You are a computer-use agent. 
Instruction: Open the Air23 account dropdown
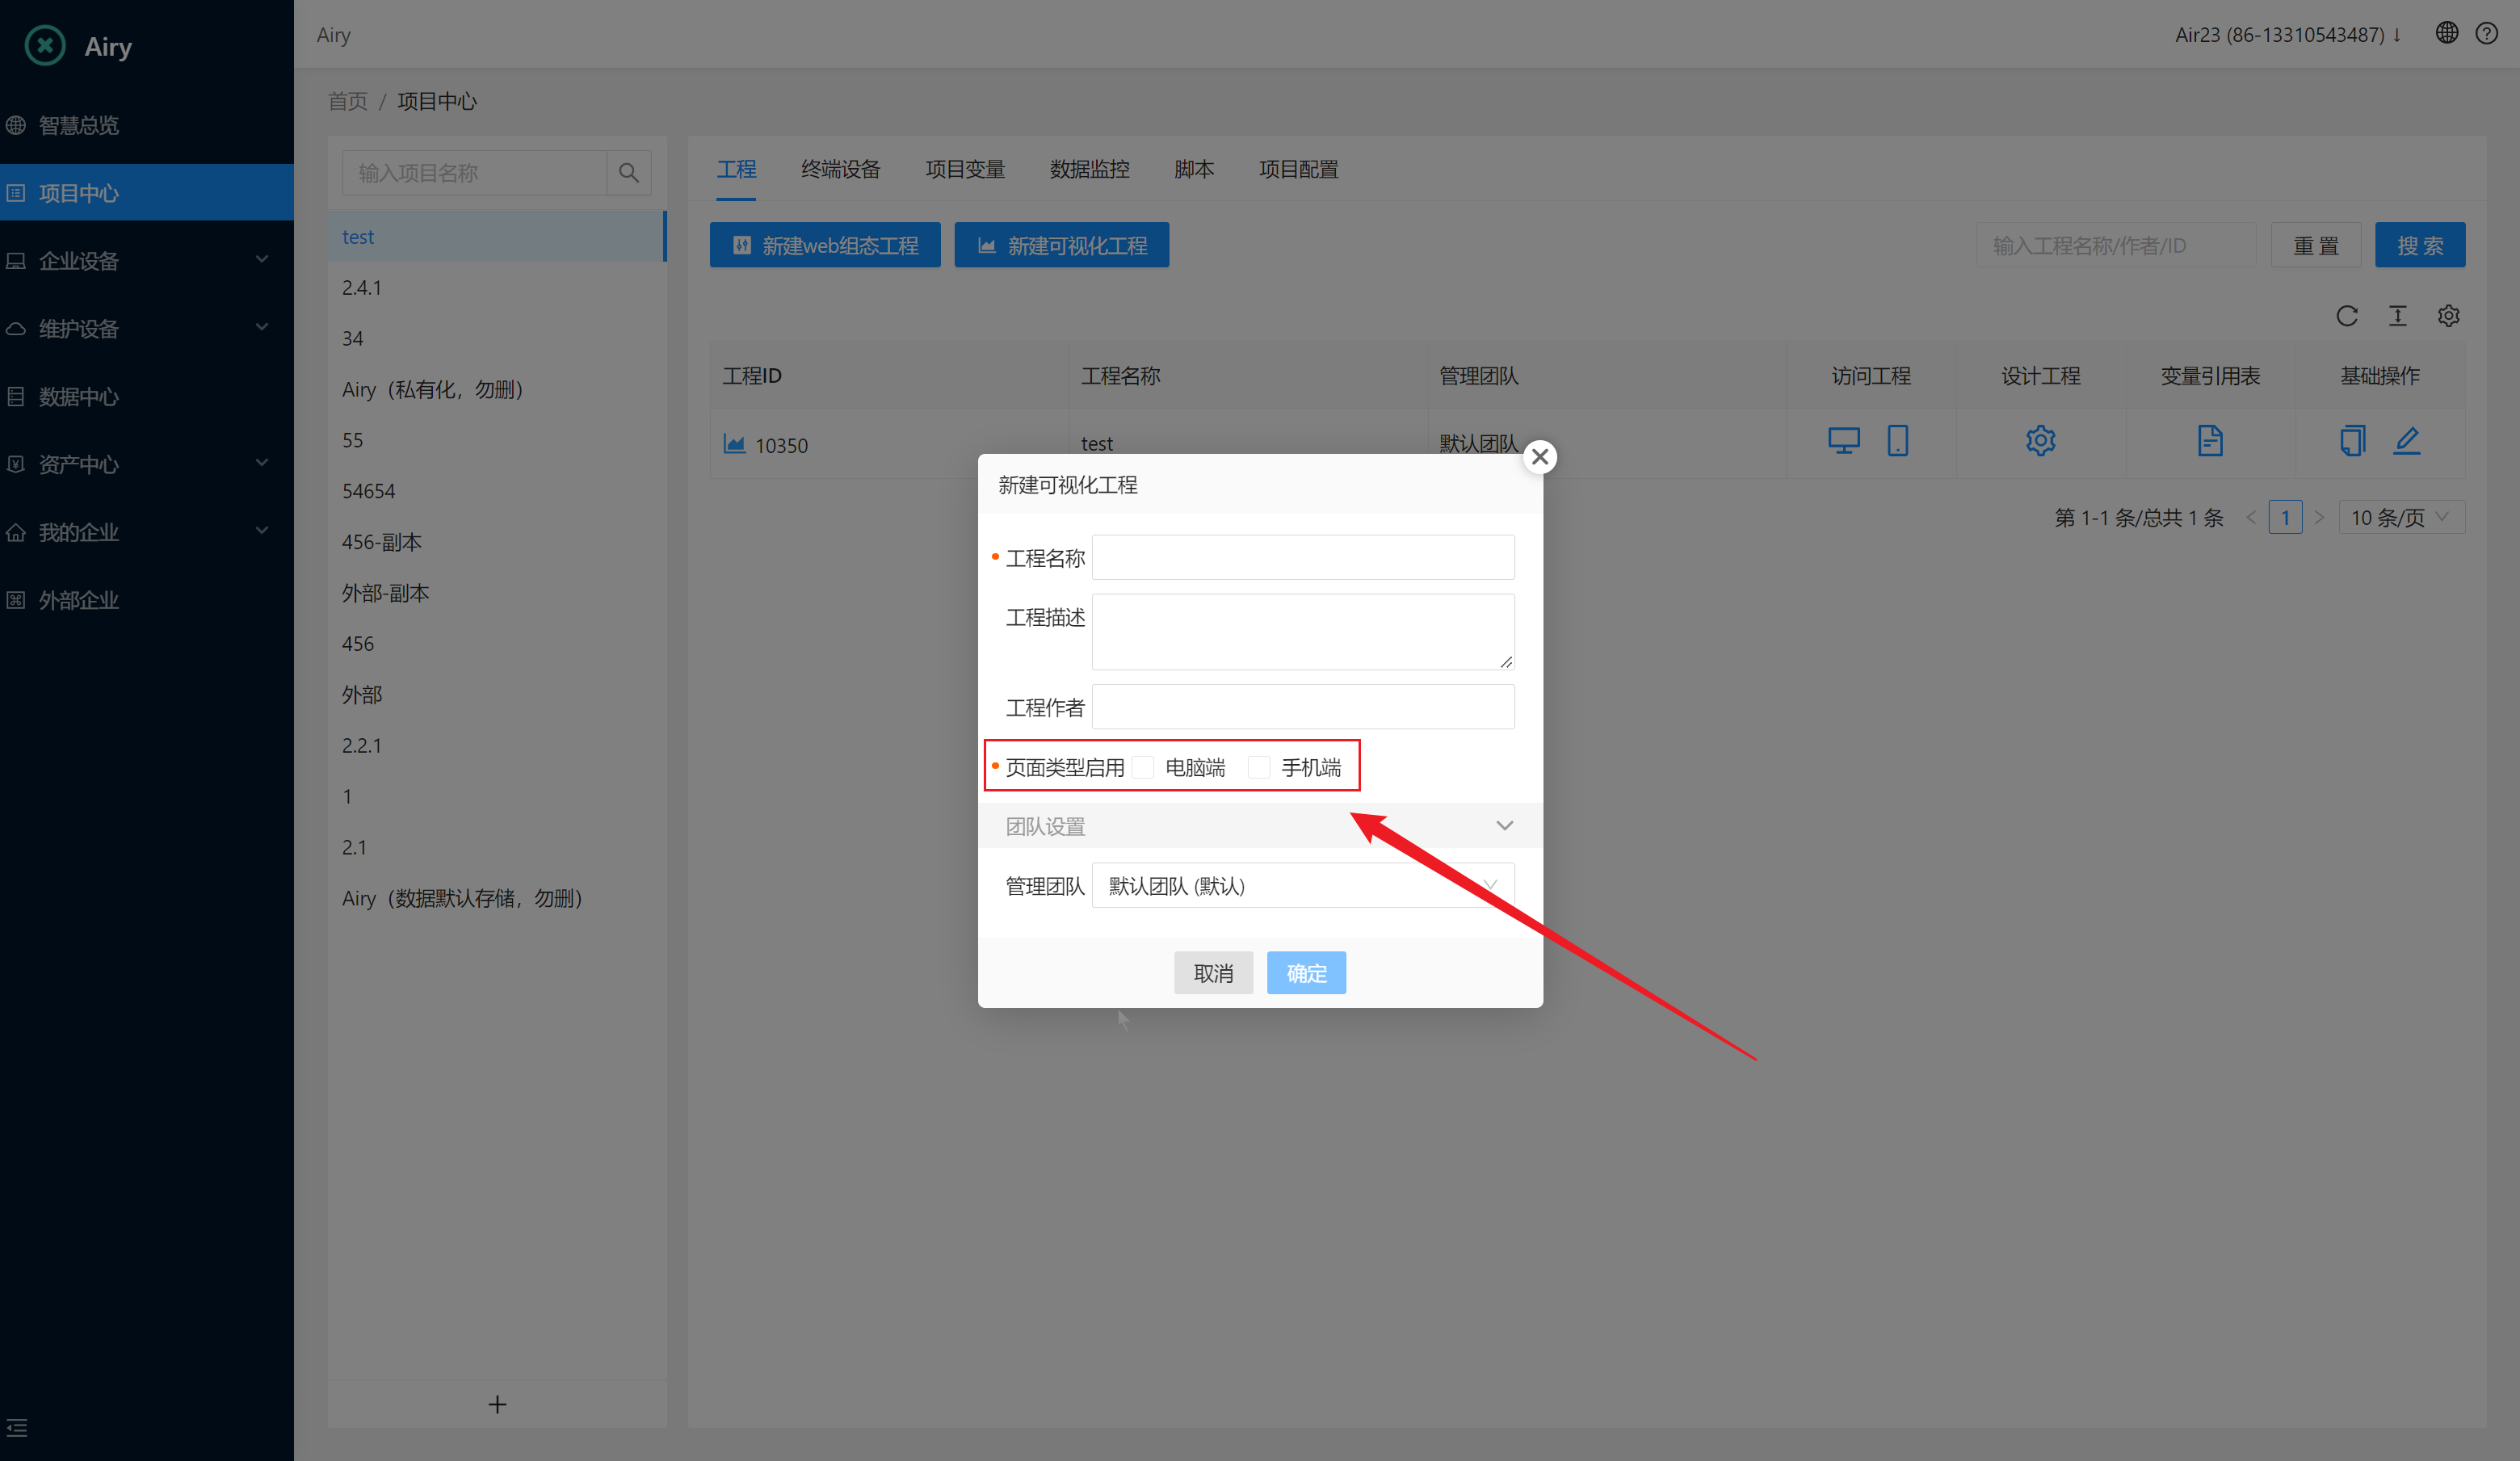(x=2288, y=34)
